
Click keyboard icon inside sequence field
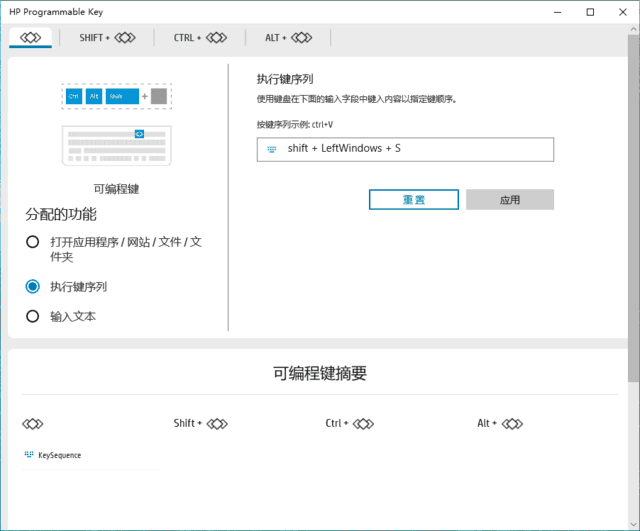pos(271,149)
